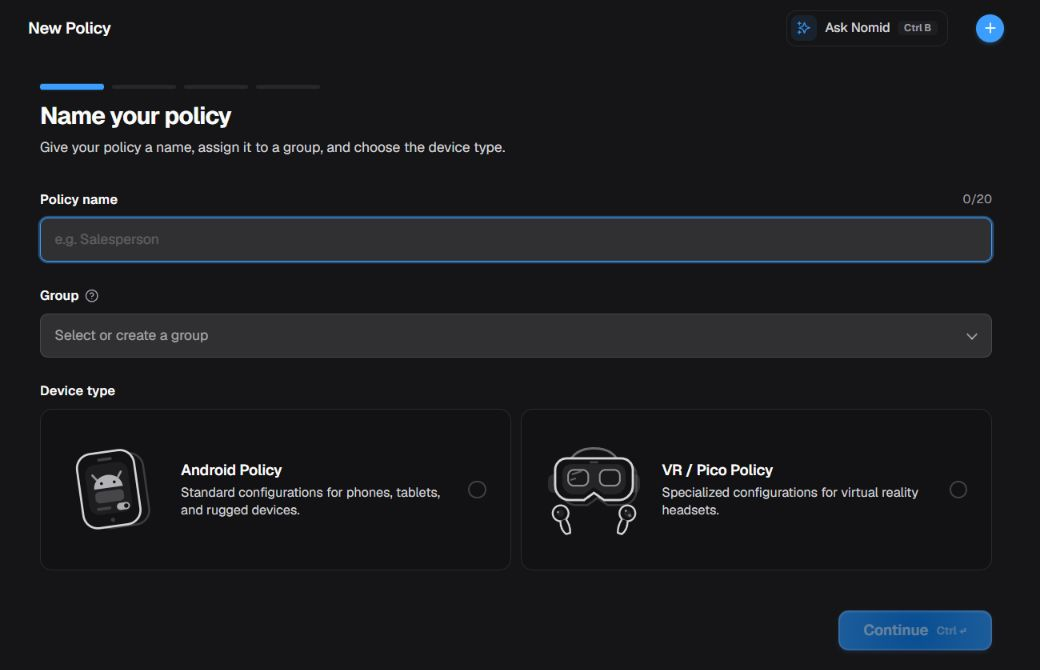
Task: Click the third progress step bar
Action: (216, 87)
